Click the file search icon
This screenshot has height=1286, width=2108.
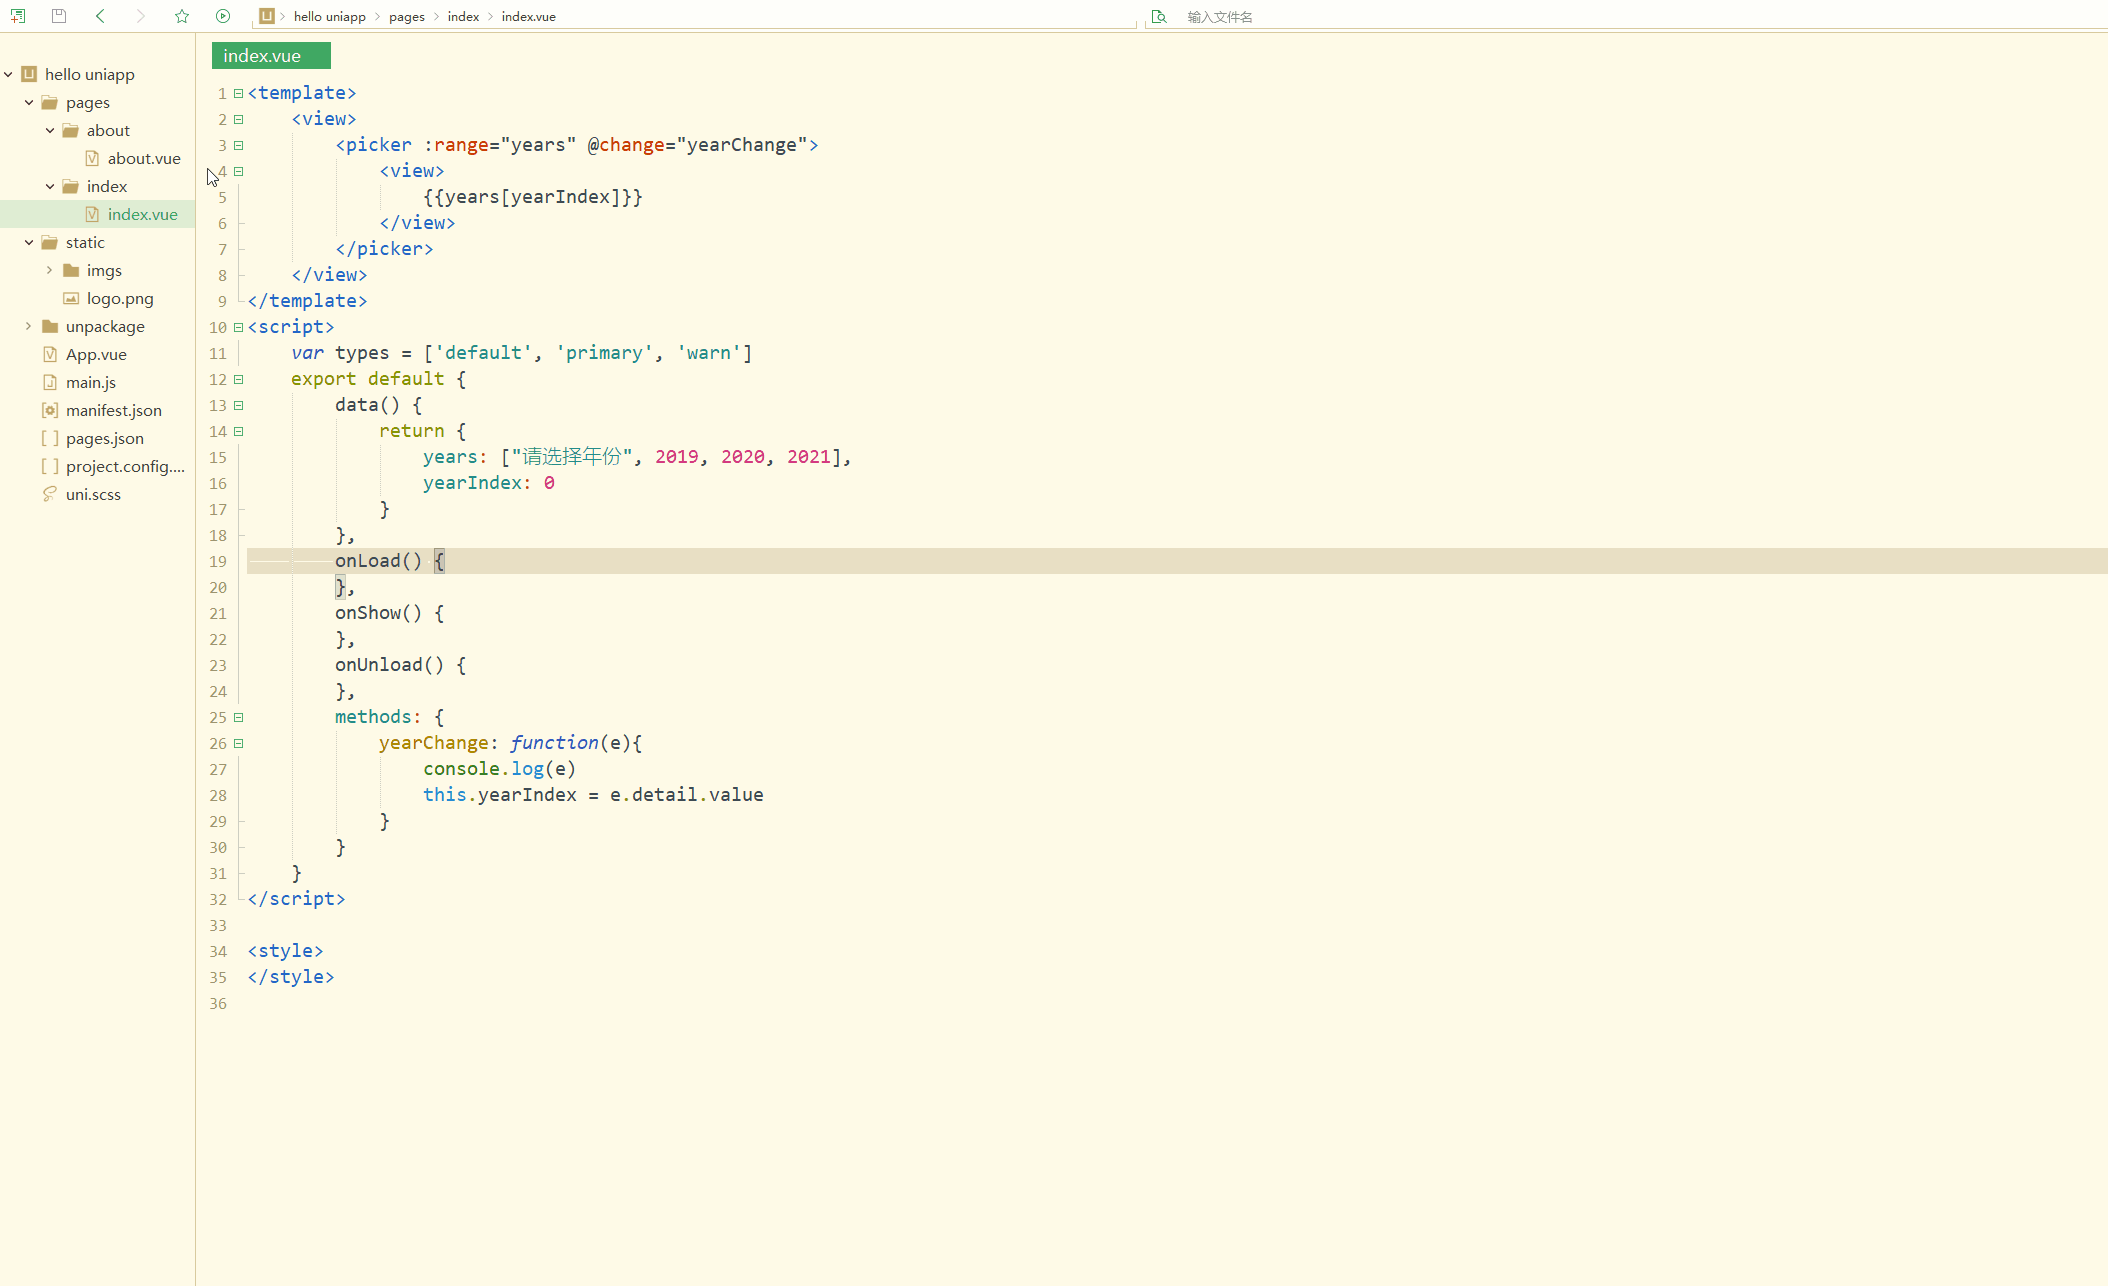(x=1159, y=17)
